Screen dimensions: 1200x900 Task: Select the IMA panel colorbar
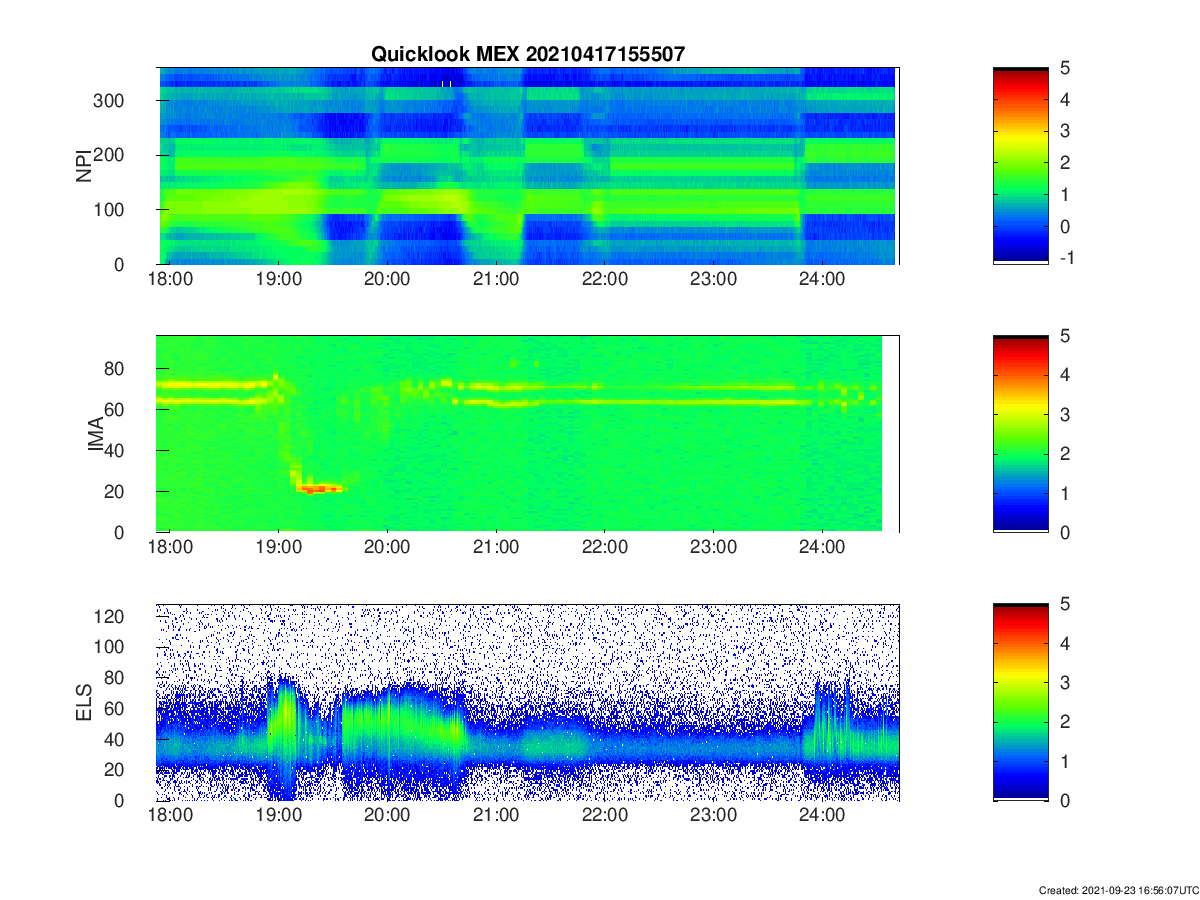click(1021, 434)
